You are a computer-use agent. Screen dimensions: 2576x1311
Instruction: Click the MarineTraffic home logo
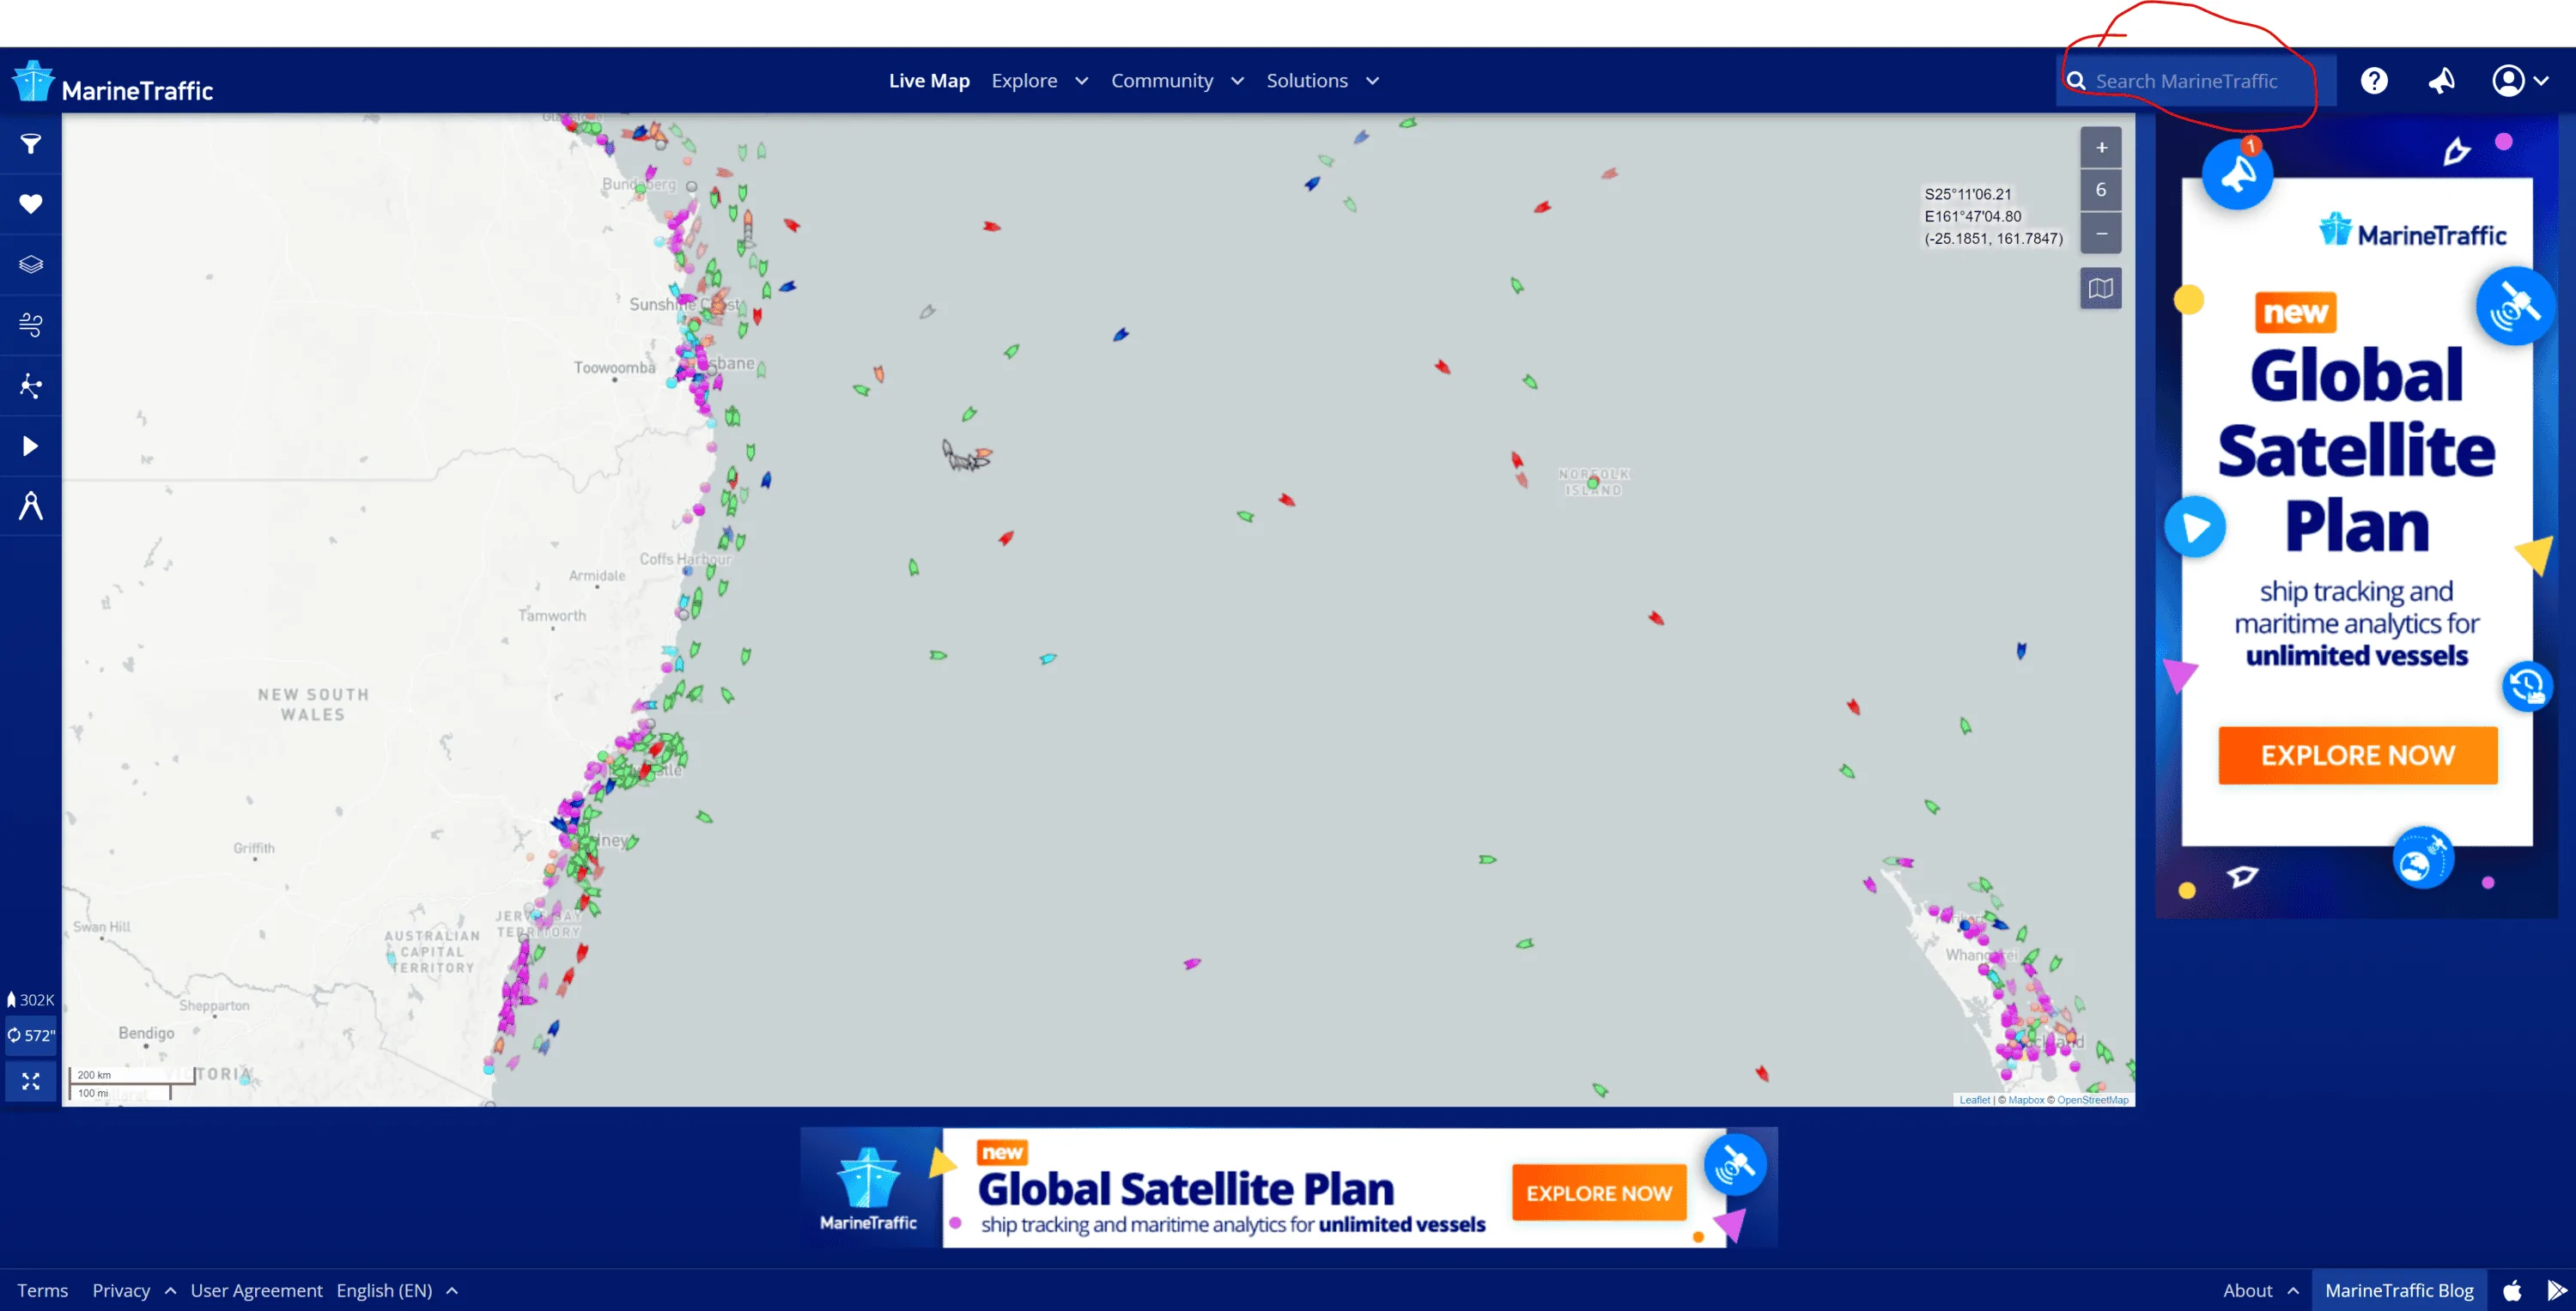[113, 82]
